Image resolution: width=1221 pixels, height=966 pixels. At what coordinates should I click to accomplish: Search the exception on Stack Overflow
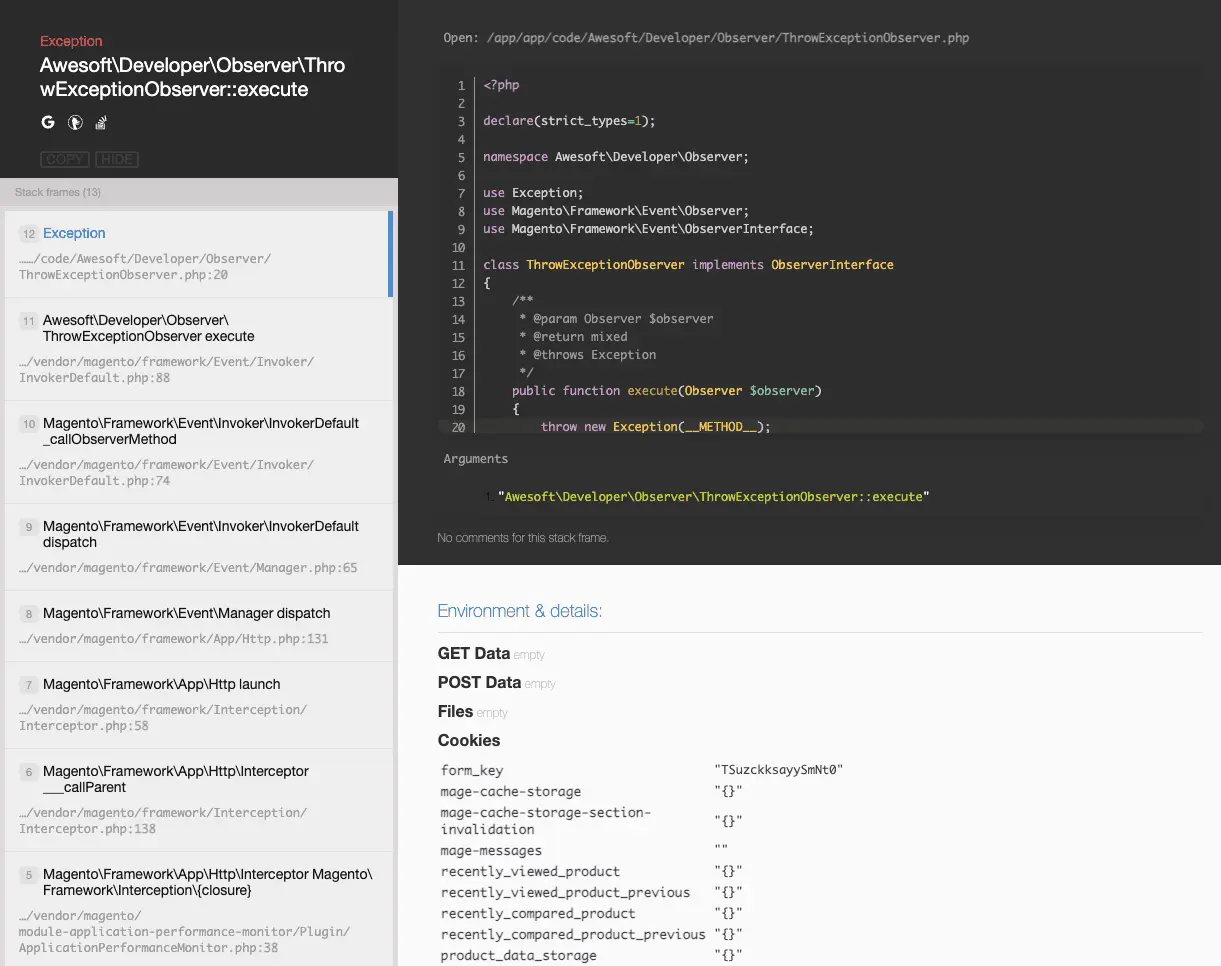(100, 123)
